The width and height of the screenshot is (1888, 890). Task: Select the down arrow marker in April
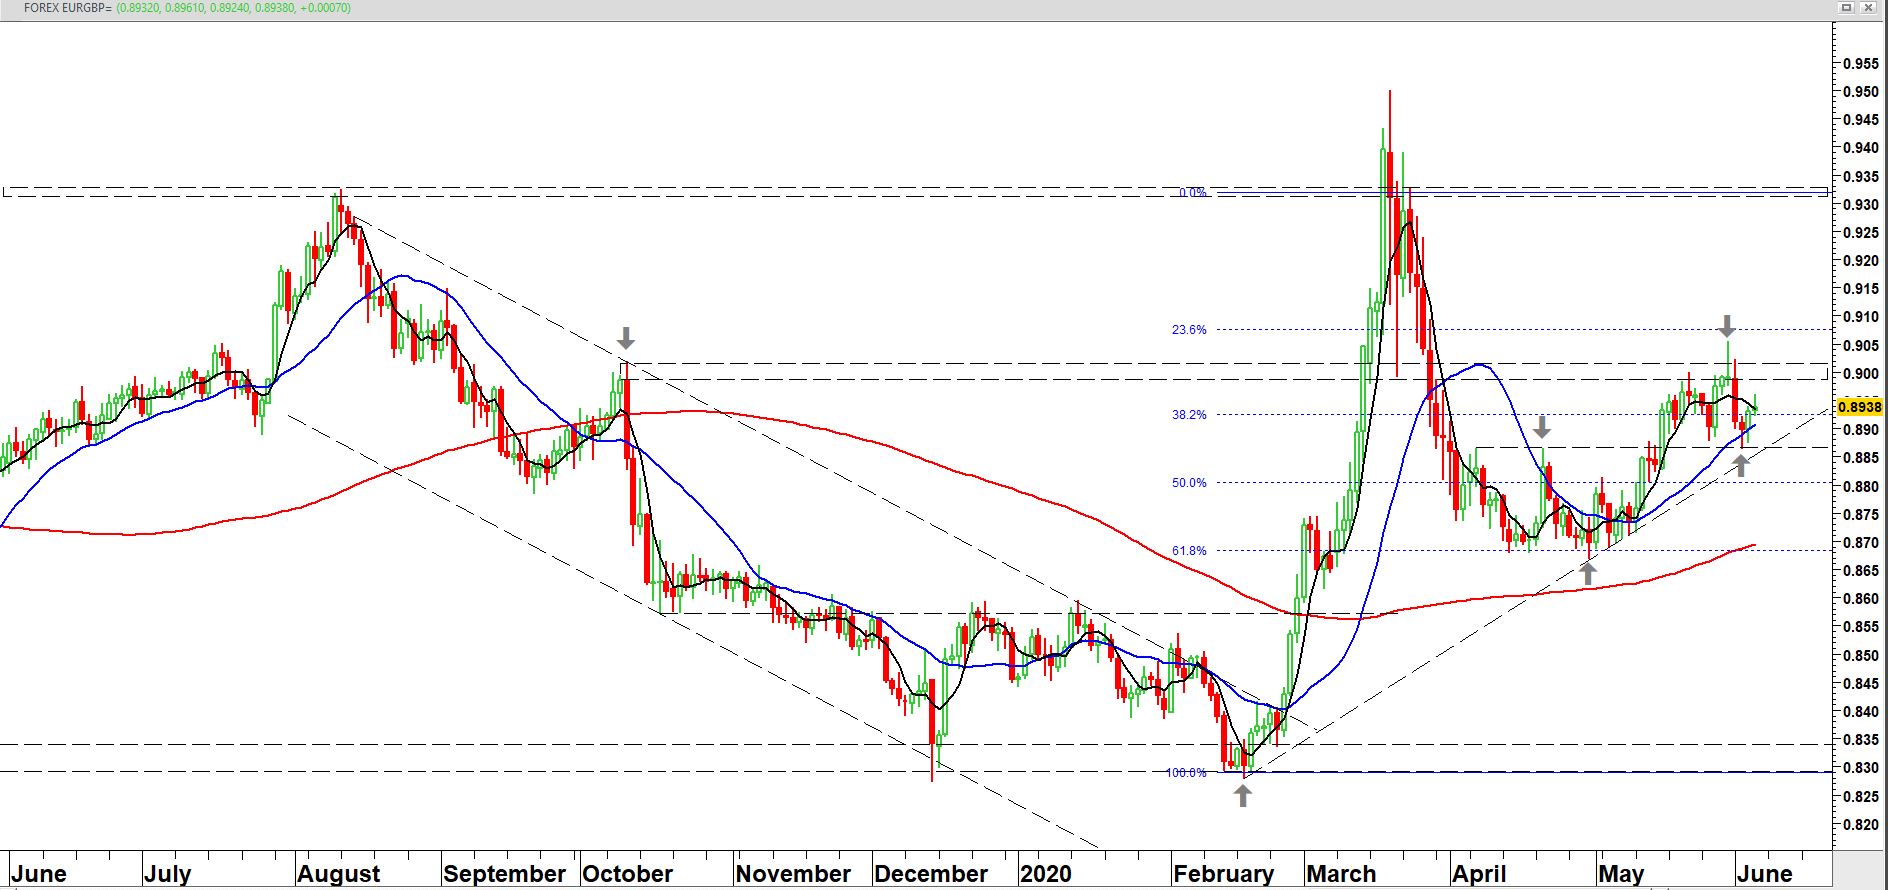pyautogui.click(x=1542, y=427)
